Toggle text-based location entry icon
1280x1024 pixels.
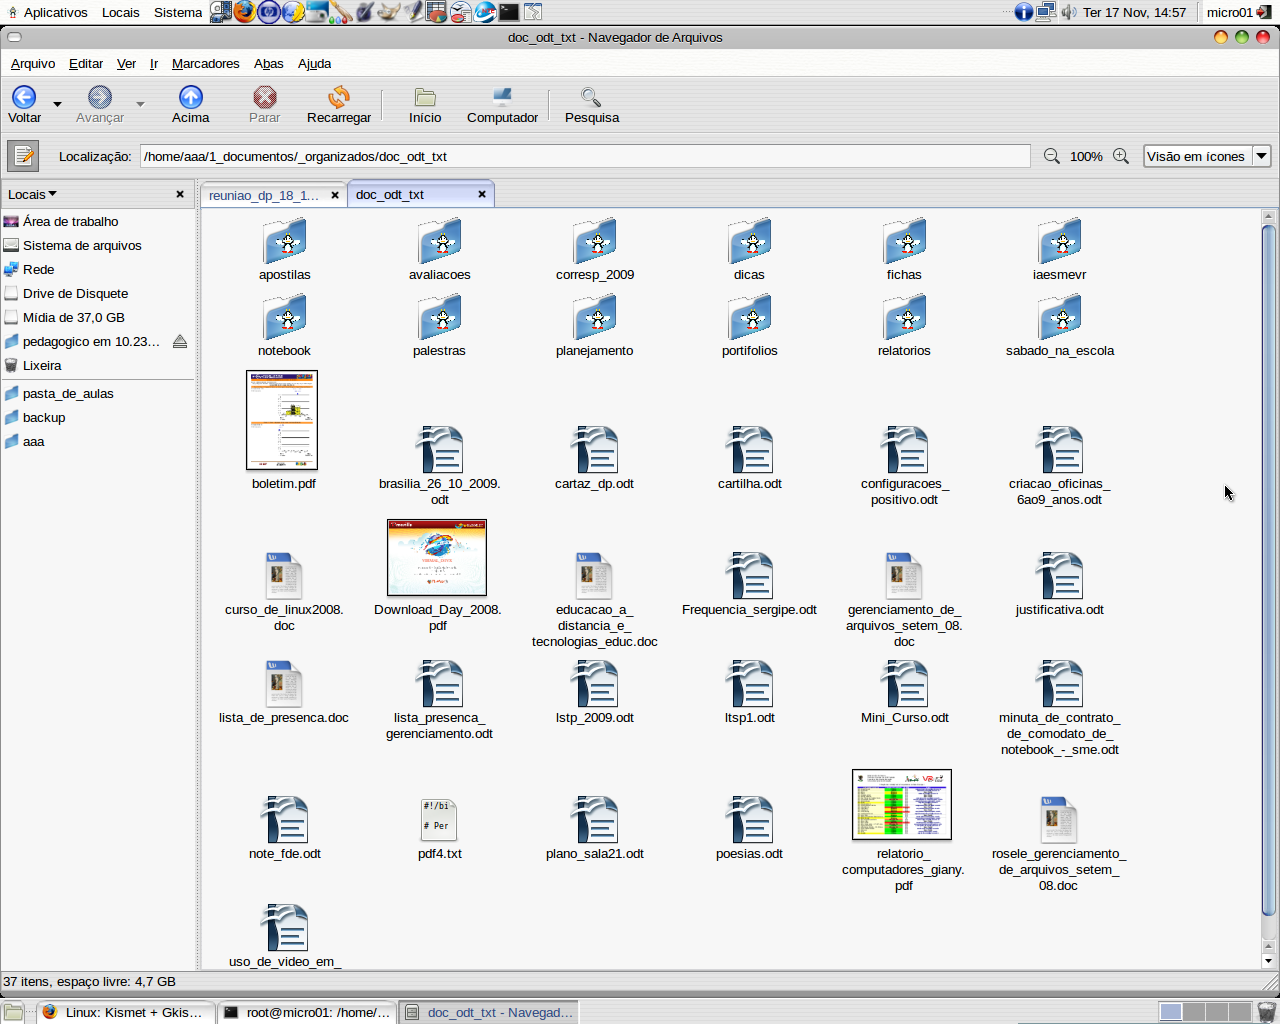click(23, 156)
